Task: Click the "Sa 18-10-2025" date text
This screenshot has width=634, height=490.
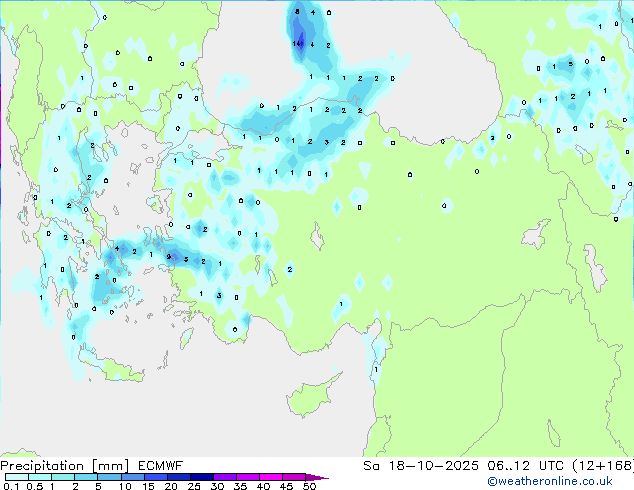Action: (421, 466)
